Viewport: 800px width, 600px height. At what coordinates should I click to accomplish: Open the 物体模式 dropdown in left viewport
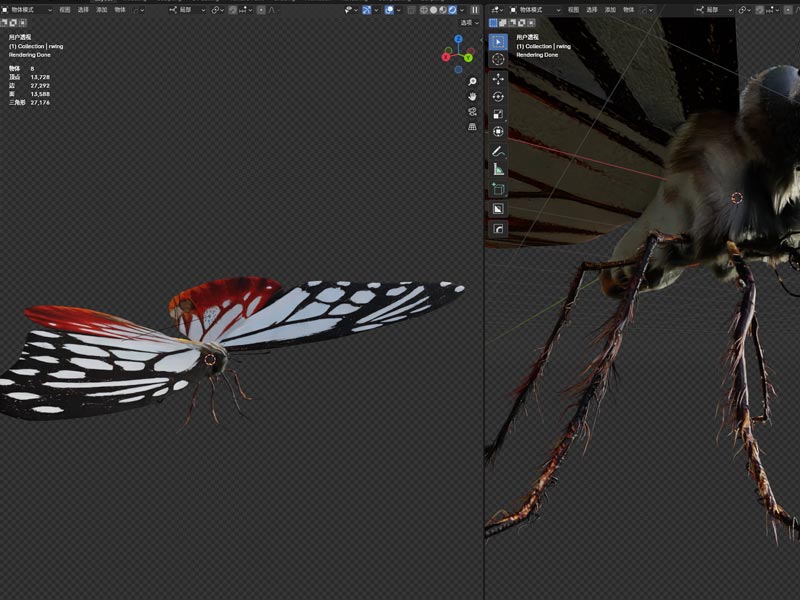30,10
